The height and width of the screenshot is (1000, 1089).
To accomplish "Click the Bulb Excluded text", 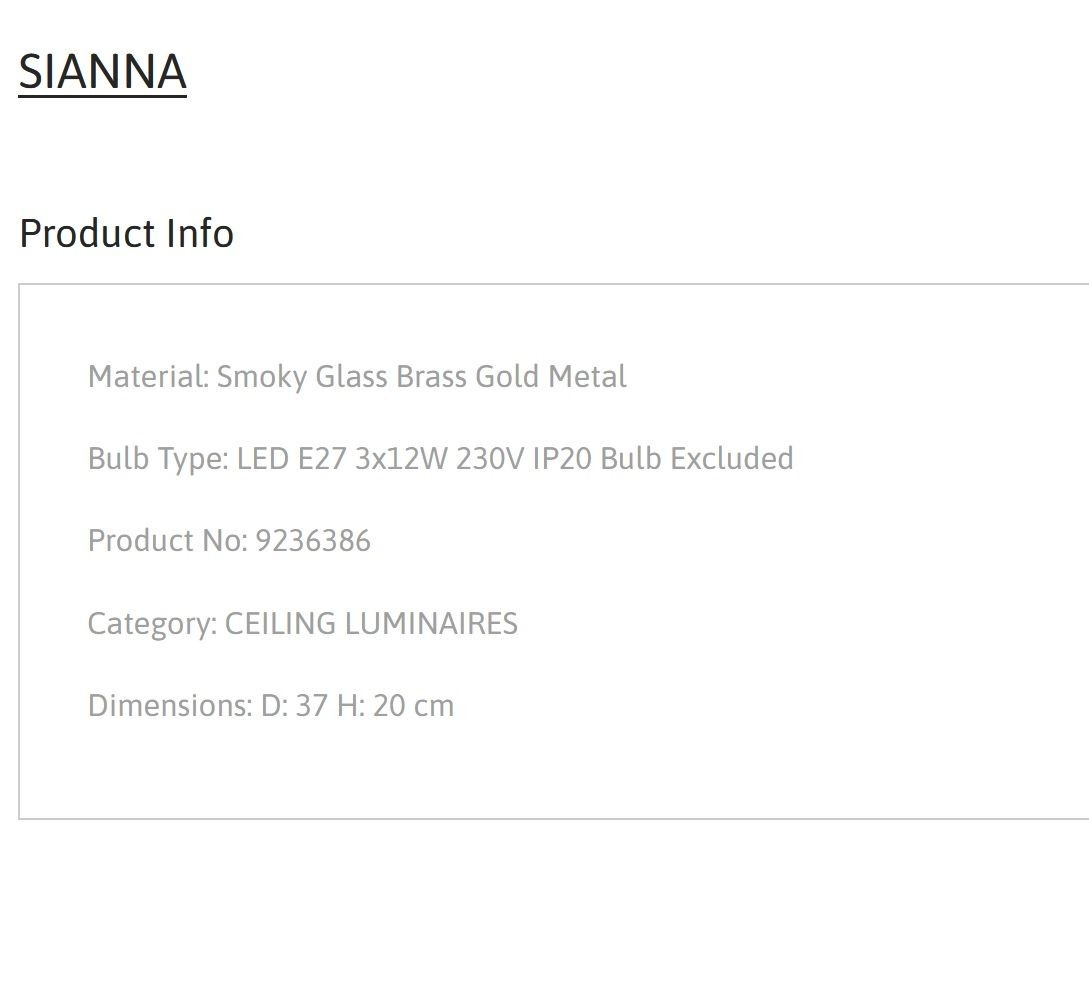I will point(697,459).
